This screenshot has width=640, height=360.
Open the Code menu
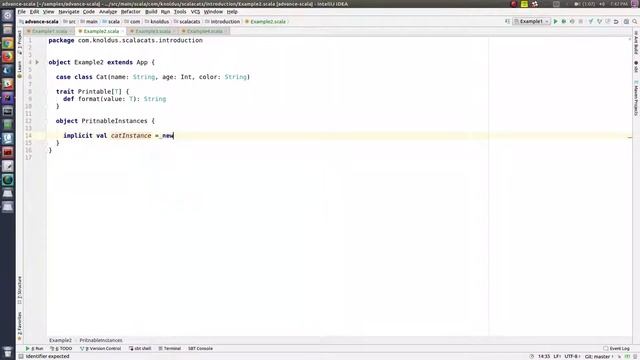tap(89, 12)
